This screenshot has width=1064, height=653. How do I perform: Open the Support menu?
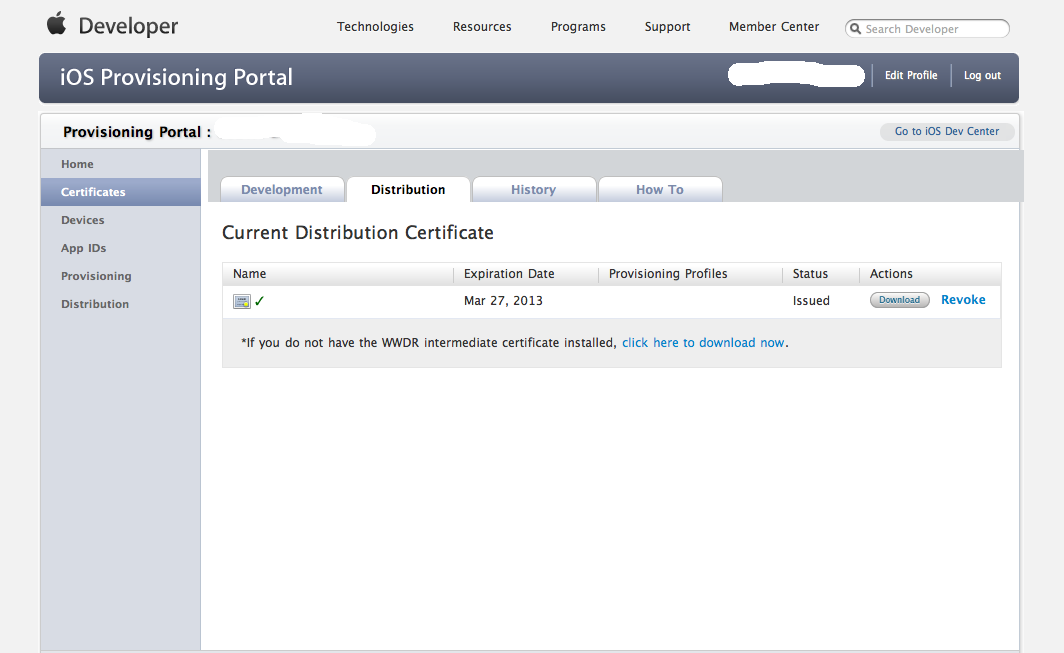[x=667, y=26]
